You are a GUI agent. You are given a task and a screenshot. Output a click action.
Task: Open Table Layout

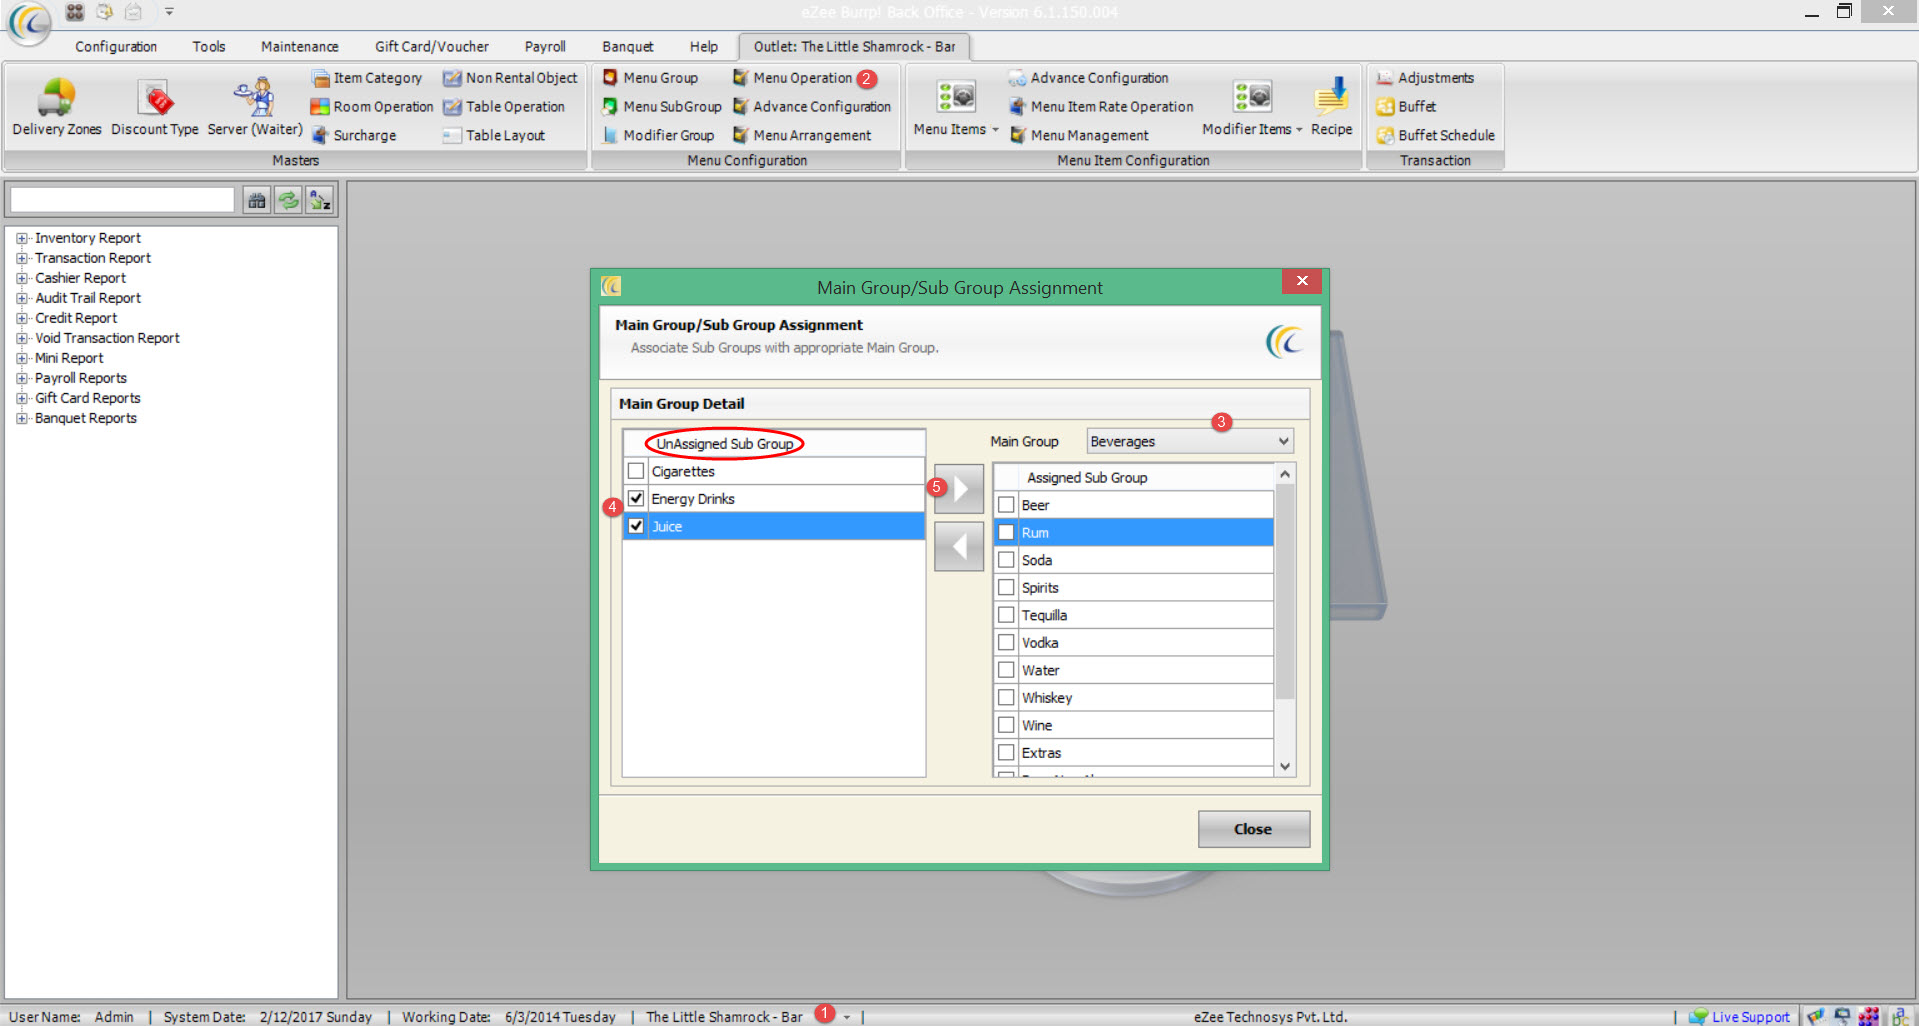(x=494, y=135)
